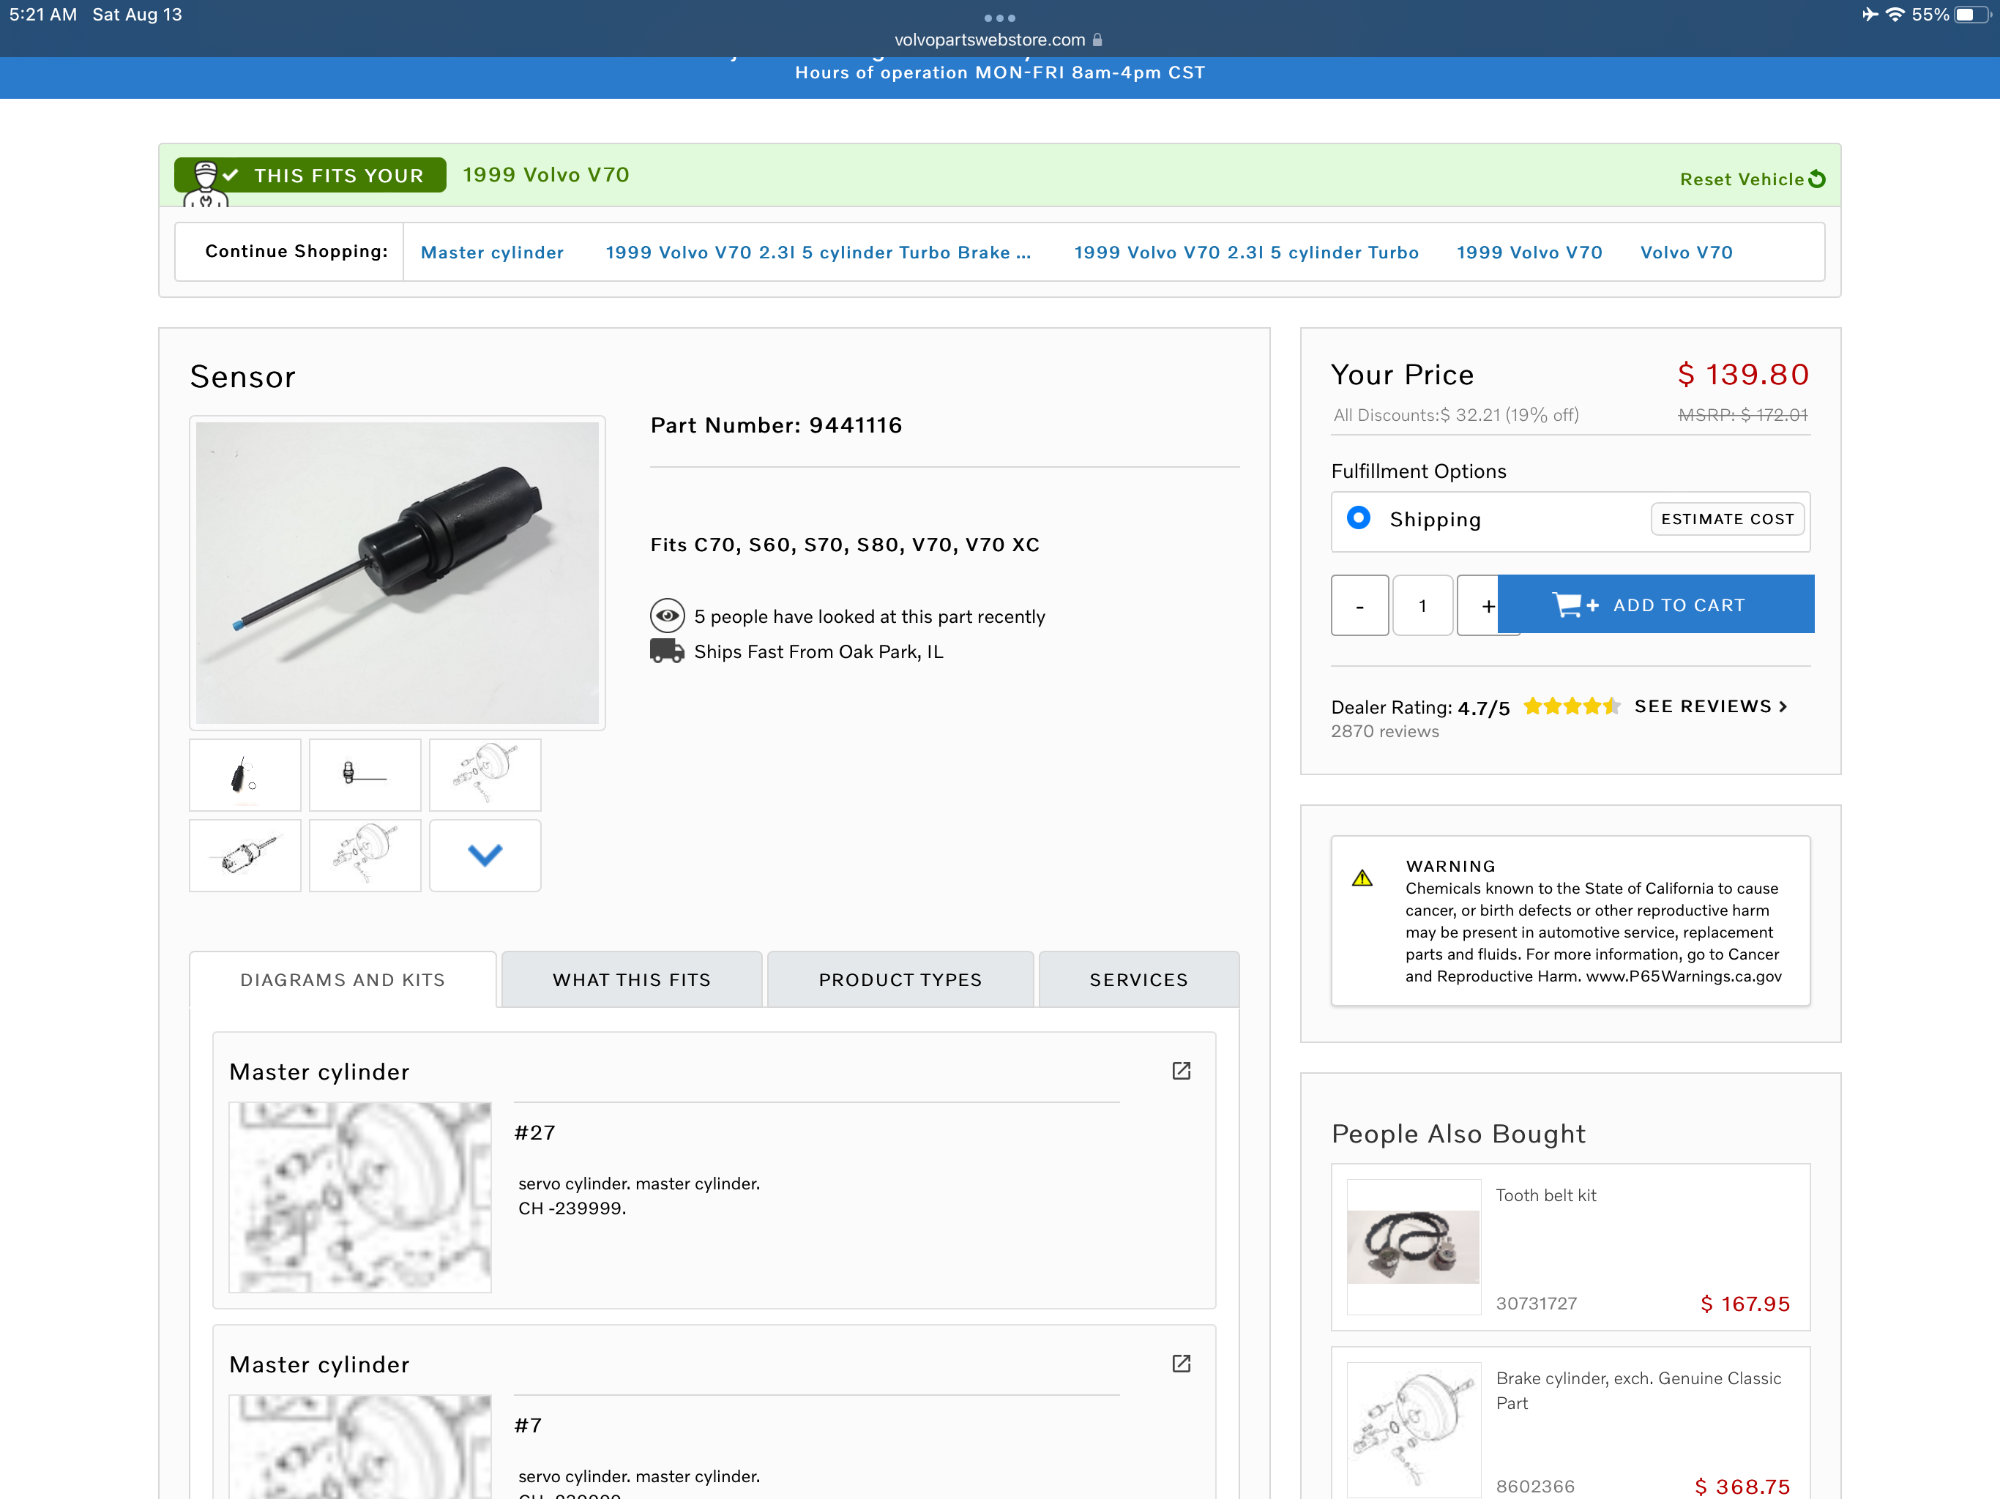Viewport: 2000px width, 1499px height.
Task: Open first Master cylinder diagram external link icon
Action: pos(1181,1071)
